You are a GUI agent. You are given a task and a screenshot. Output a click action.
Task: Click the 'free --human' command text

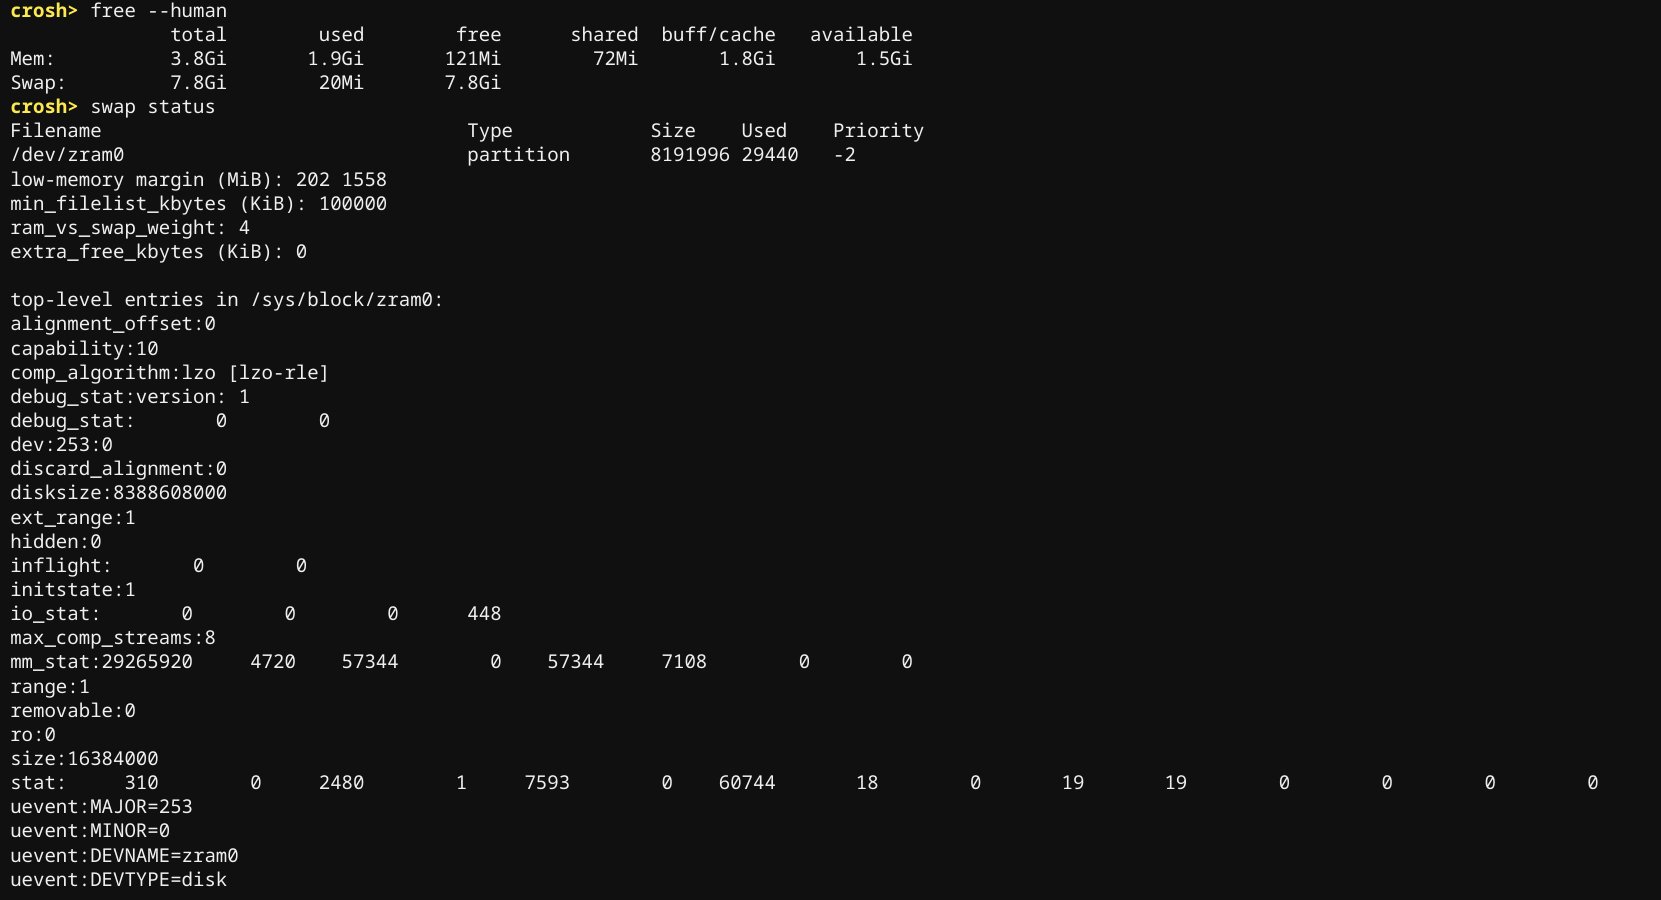coord(159,11)
